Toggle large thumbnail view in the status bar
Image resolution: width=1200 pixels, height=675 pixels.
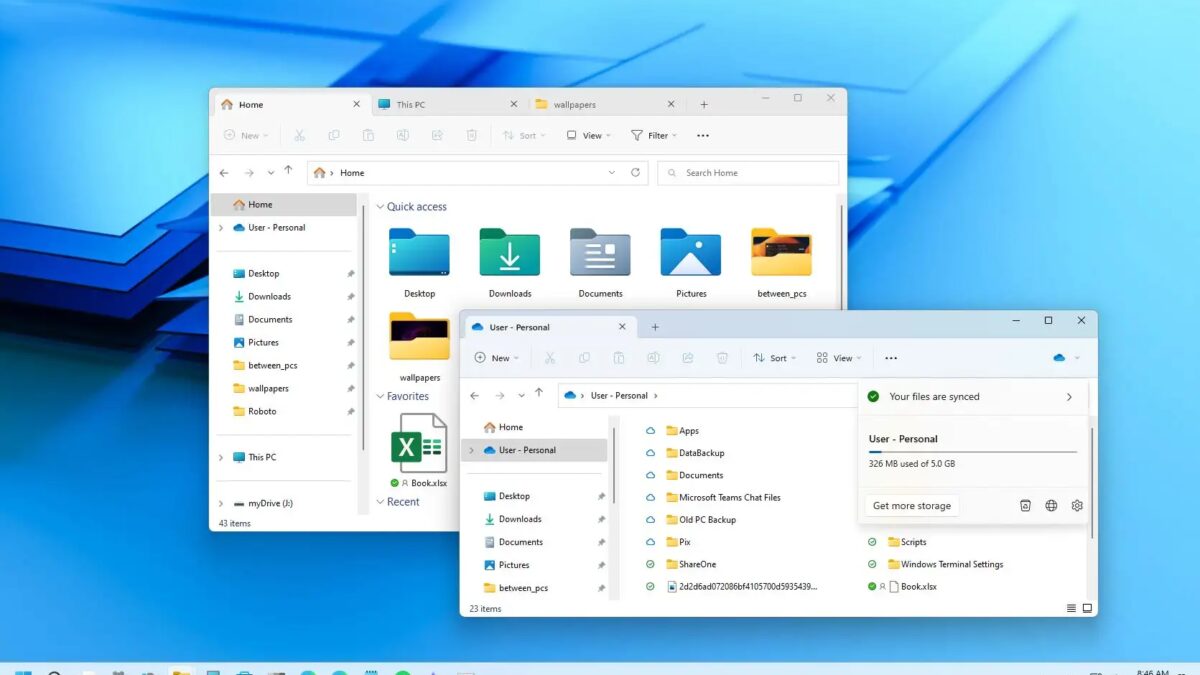pyautogui.click(x=1086, y=607)
